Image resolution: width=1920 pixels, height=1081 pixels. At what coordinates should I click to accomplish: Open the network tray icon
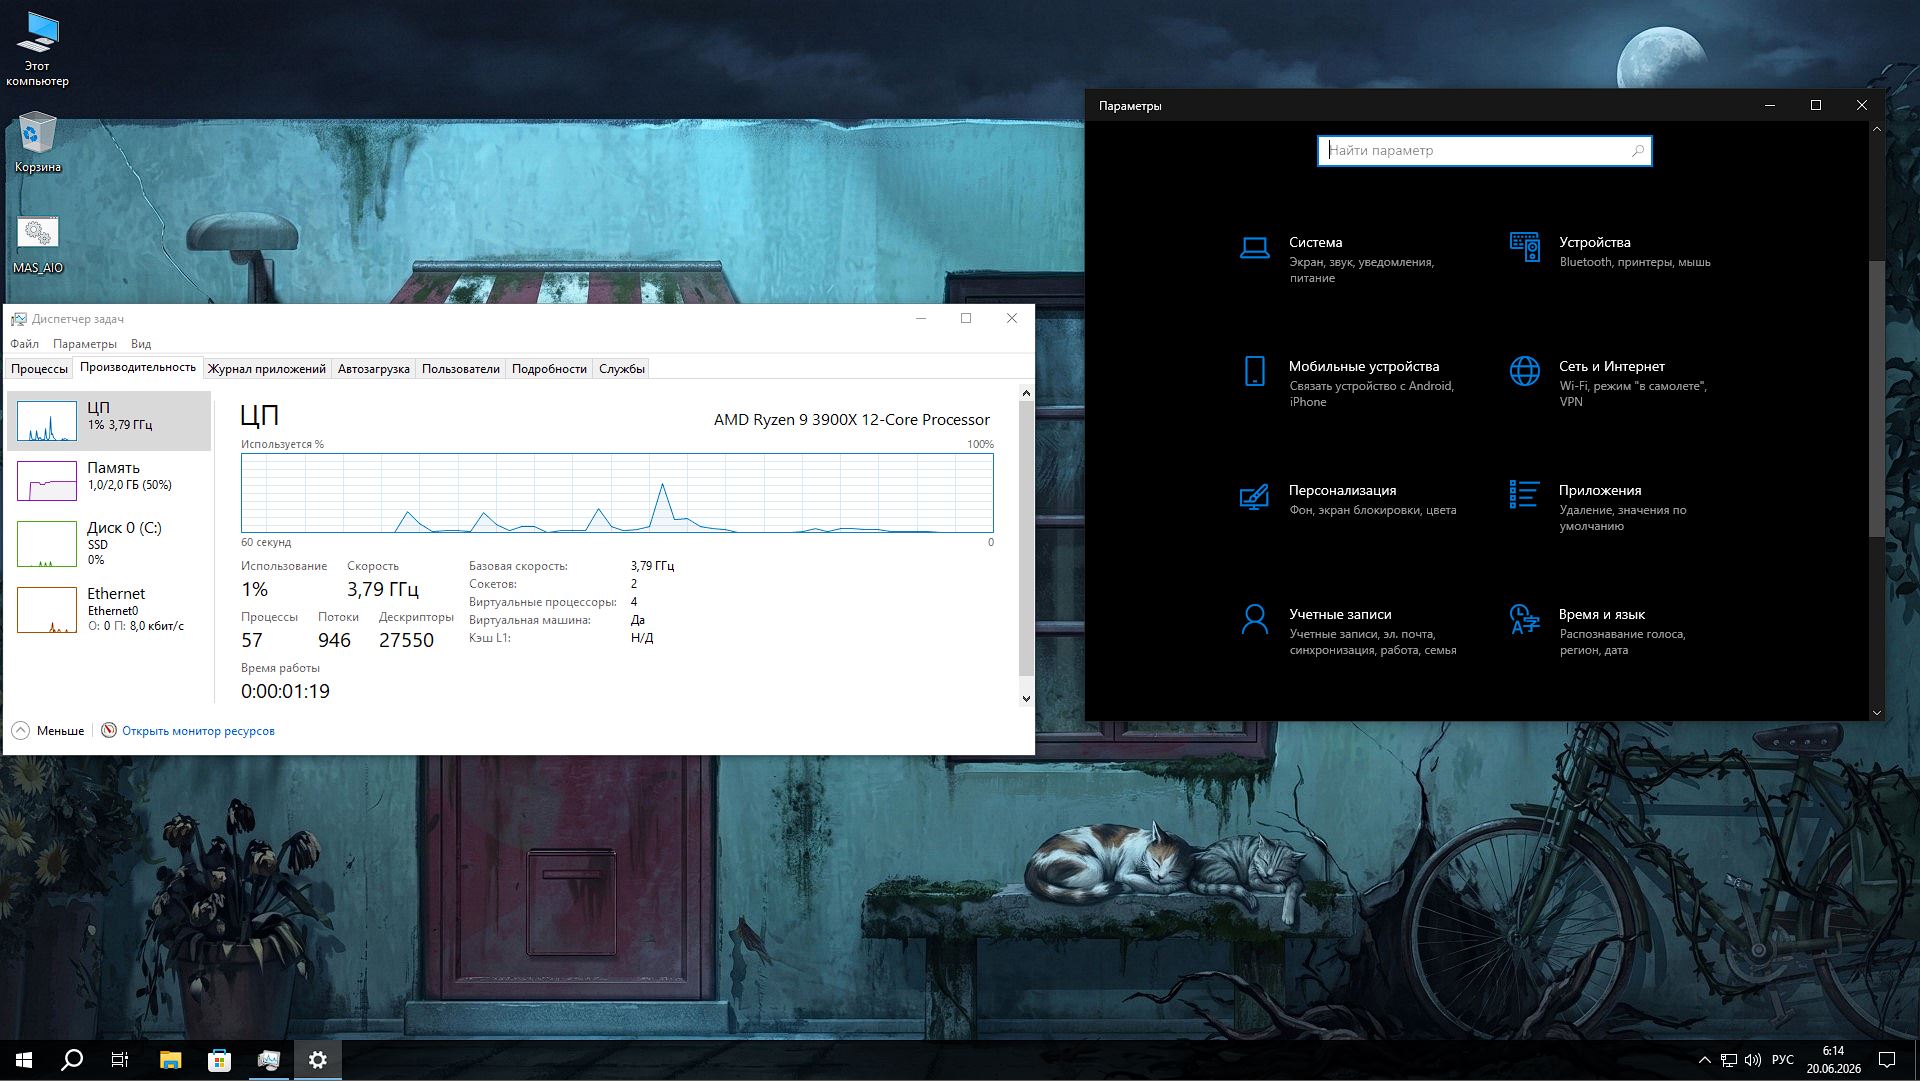(x=1729, y=1060)
